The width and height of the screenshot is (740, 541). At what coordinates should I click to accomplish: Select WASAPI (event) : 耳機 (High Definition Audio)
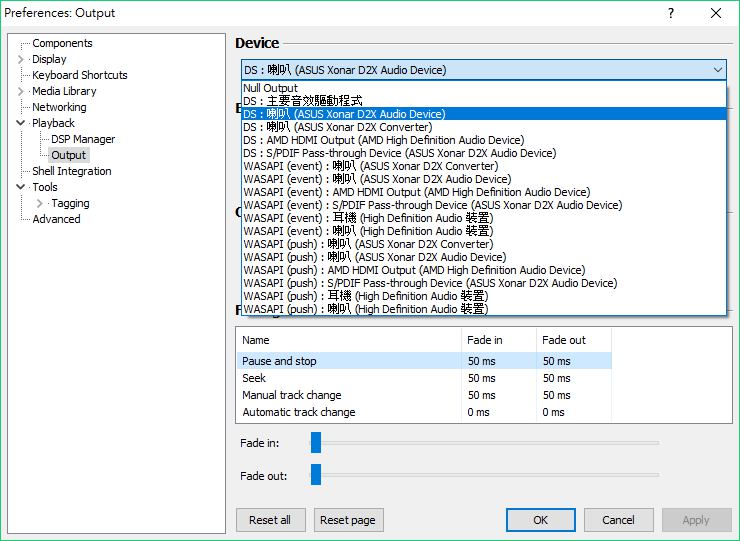click(x=484, y=218)
